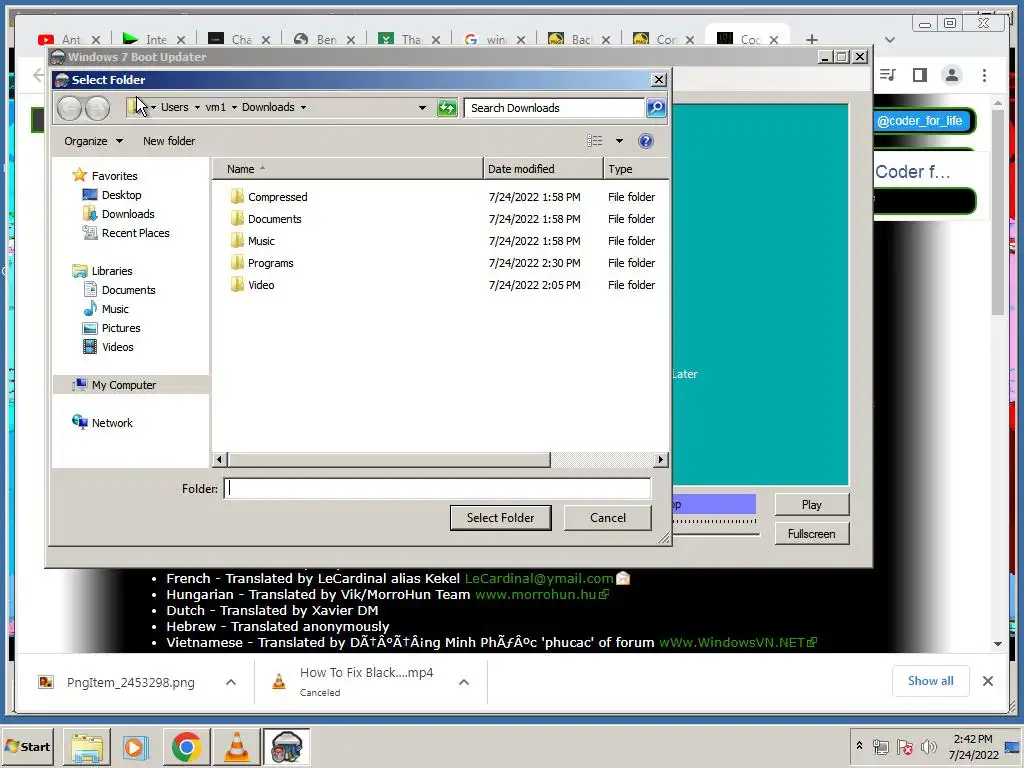This screenshot has height=768, width=1024.
Task: Open Windows Media Player taskbar icon
Action: pyautogui.click(x=136, y=747)
